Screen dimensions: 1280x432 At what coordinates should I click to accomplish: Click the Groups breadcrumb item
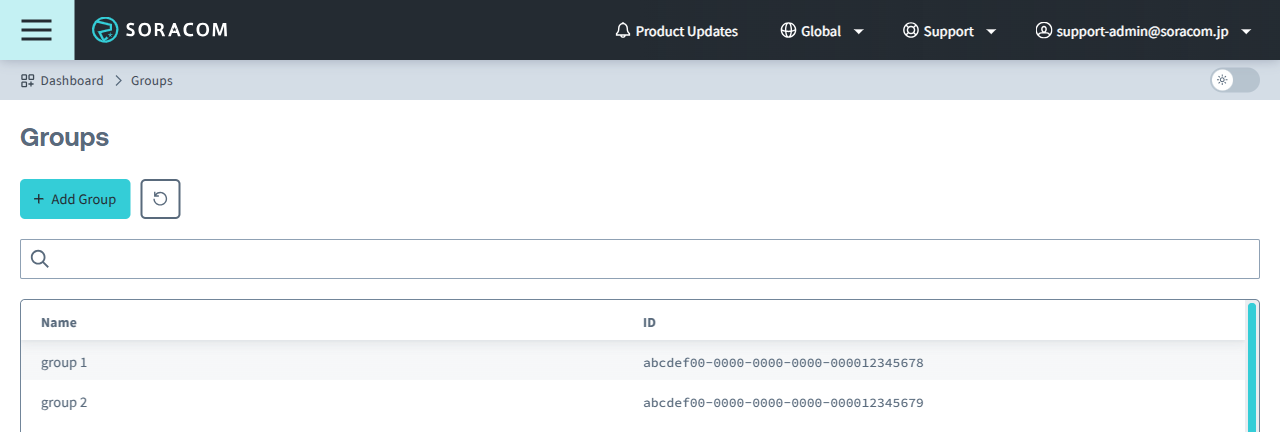tap(152, 80)
